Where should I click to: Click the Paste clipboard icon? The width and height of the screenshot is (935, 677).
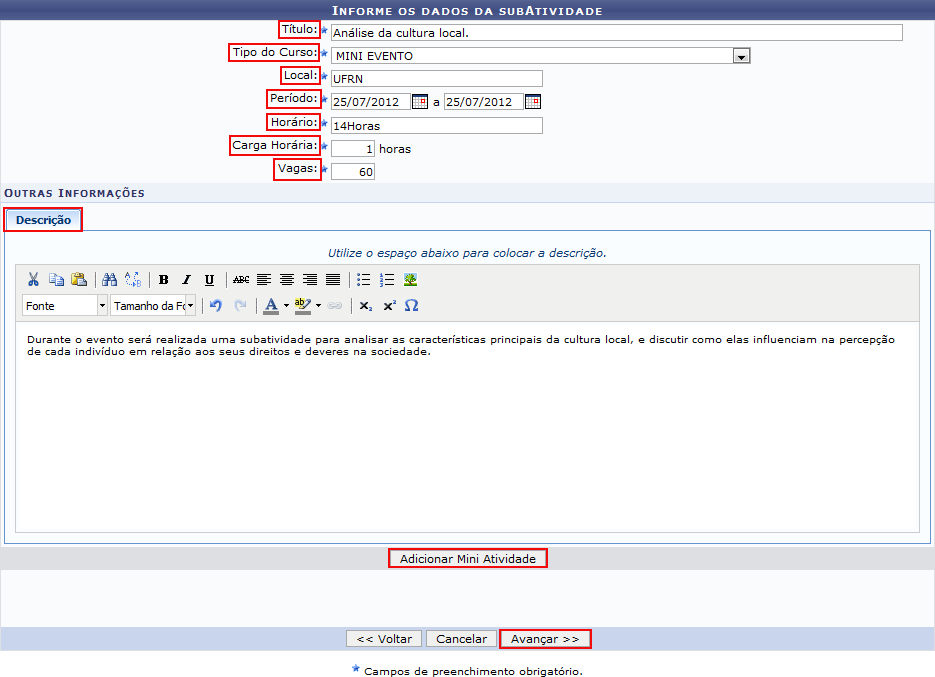[x=78, y=280]
